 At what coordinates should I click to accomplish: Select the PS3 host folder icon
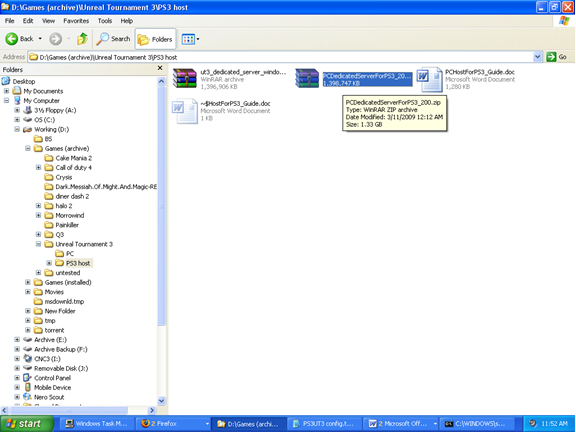tap(59, 263)
